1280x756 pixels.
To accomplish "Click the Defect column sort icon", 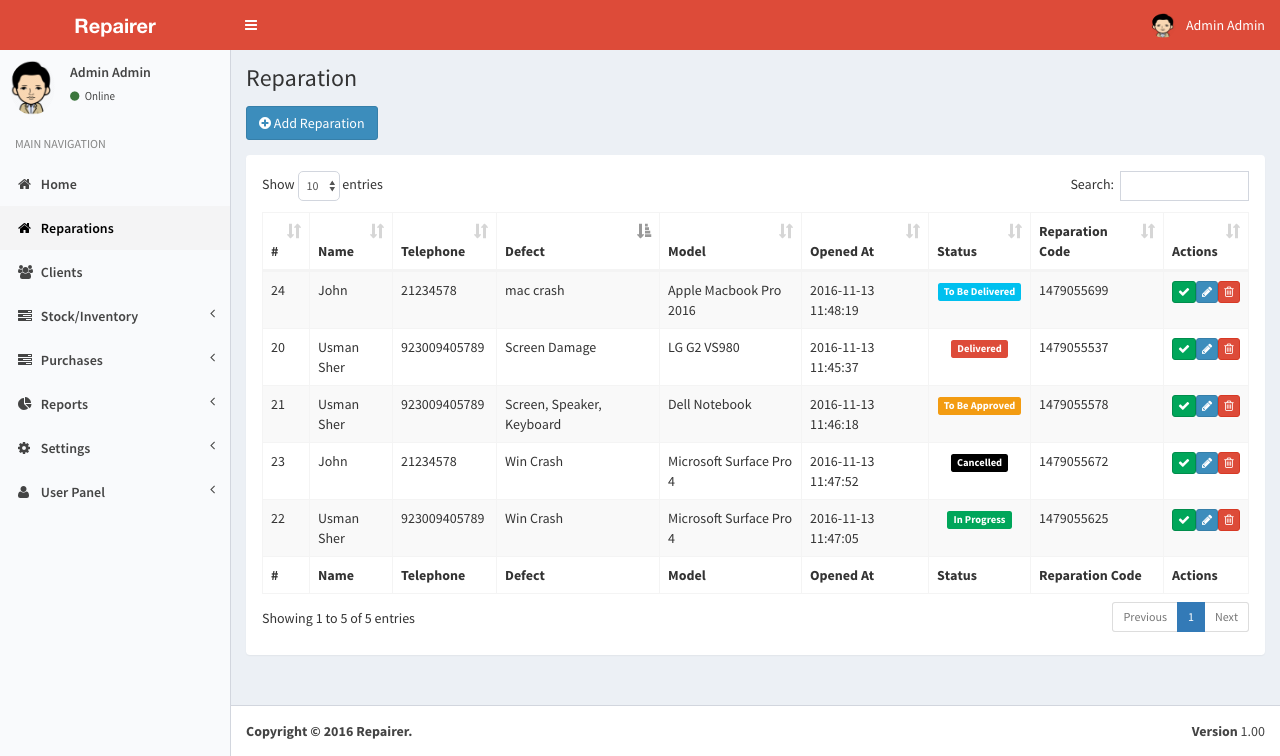I will point(644,231).
